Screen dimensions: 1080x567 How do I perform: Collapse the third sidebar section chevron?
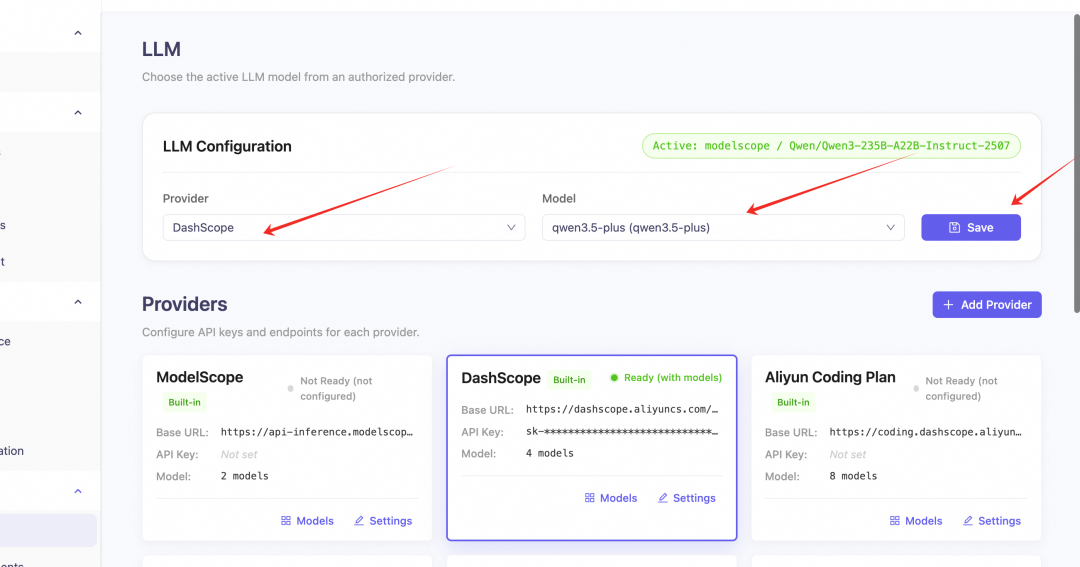78,302
